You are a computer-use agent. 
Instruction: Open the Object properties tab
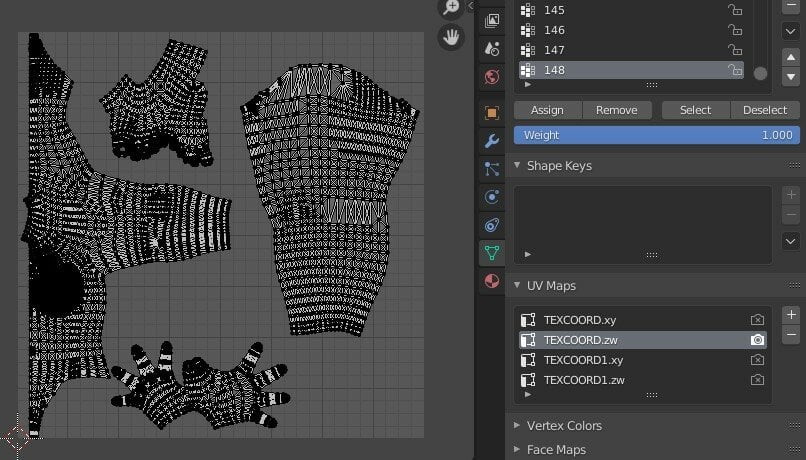[492, 113]
